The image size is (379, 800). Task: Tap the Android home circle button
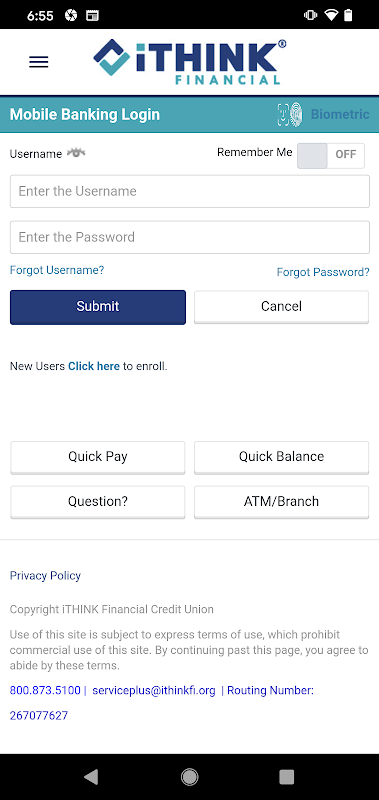click(x=189, y=777)
